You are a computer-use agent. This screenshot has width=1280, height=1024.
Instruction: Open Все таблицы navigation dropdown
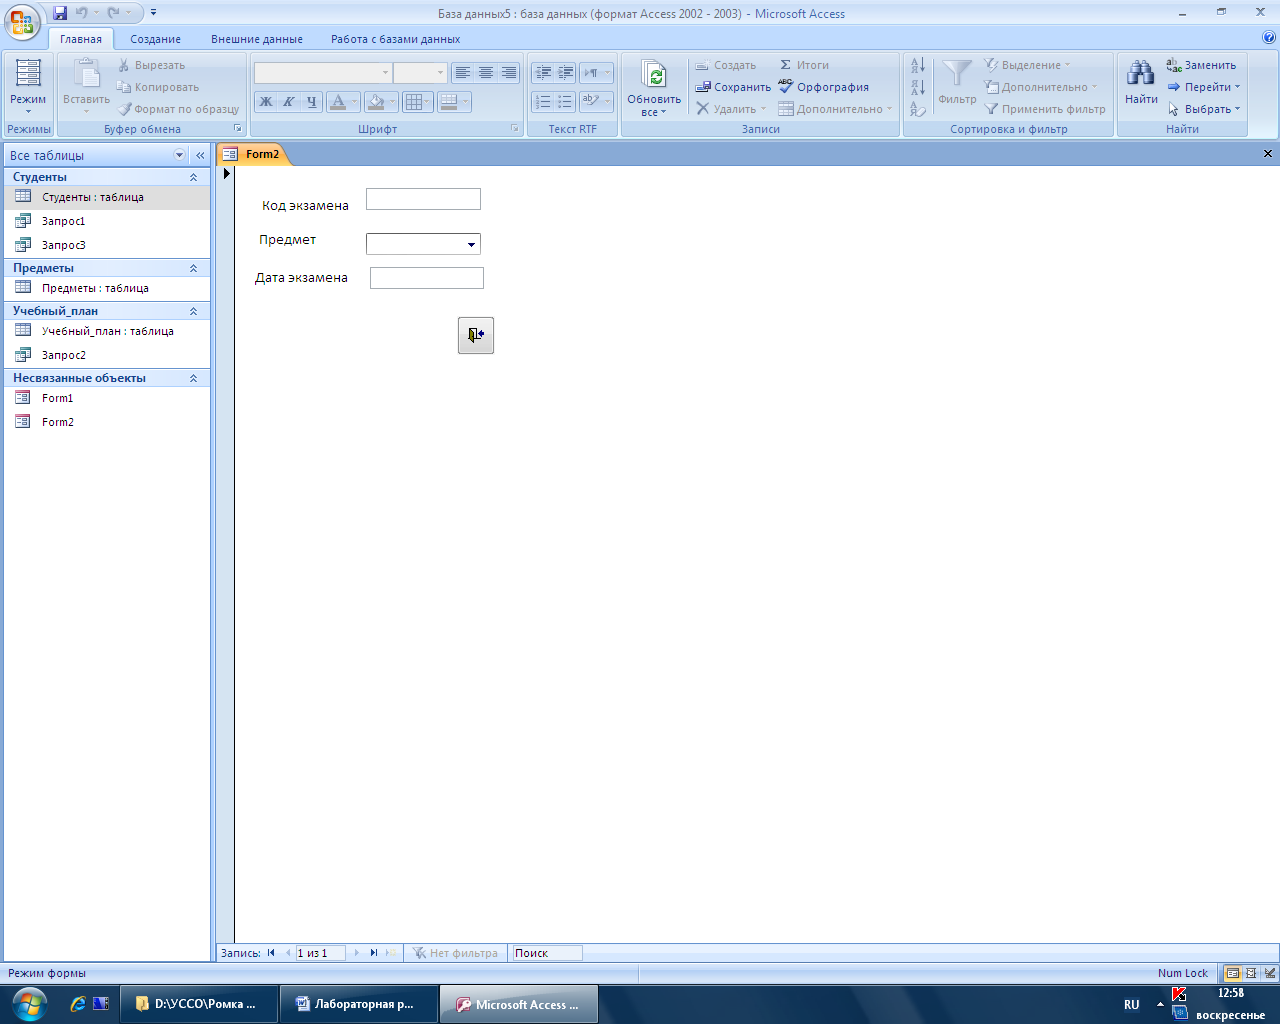[180, 155]
